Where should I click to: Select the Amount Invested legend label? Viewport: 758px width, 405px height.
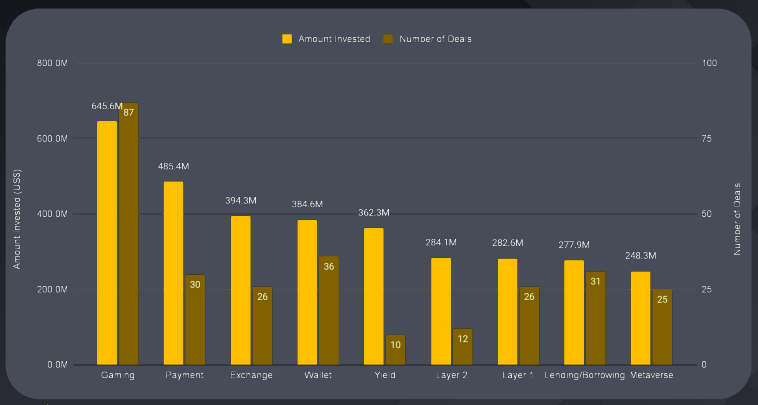coord(334,39)
